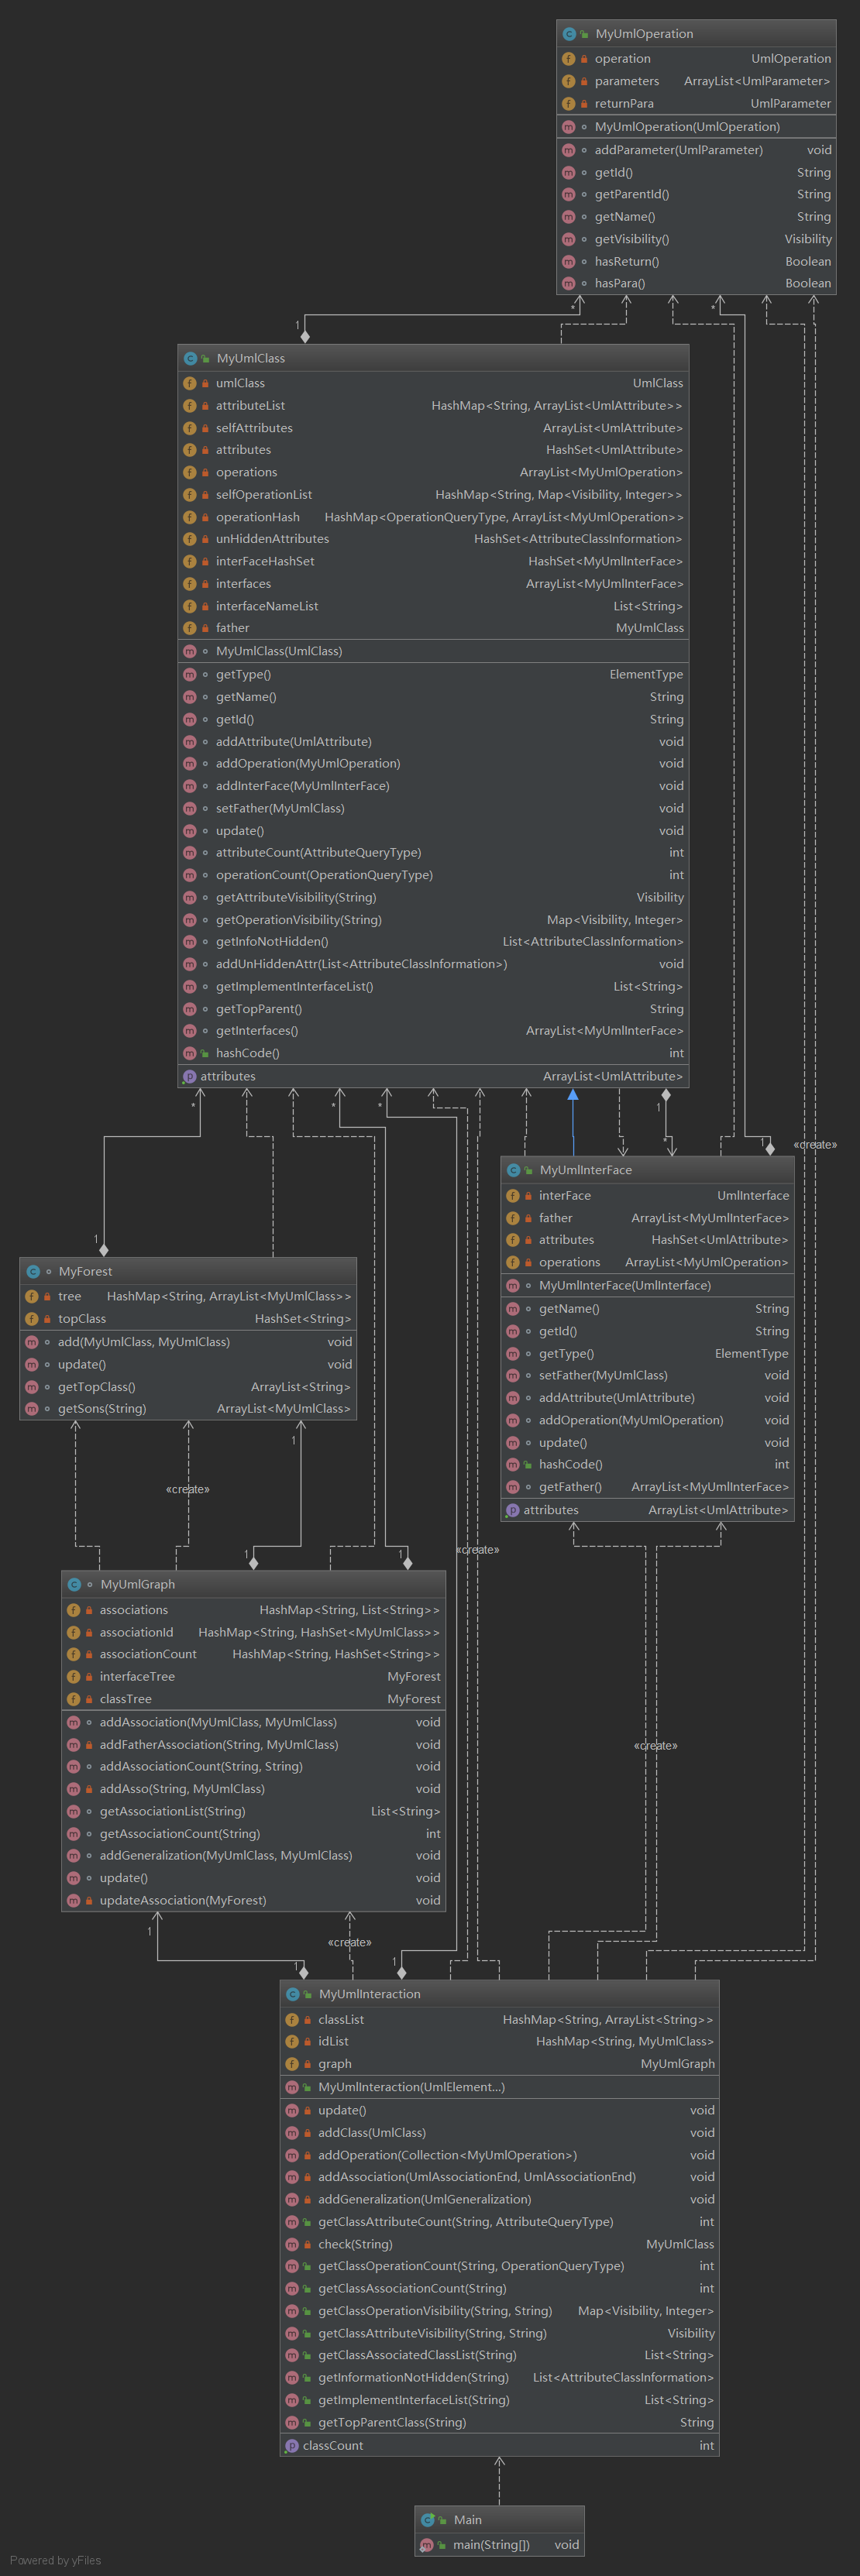The width and height of the screenshot is (860, 2576).
Task: Click the method icon beside hasReturn()
Action: [569, 261]
